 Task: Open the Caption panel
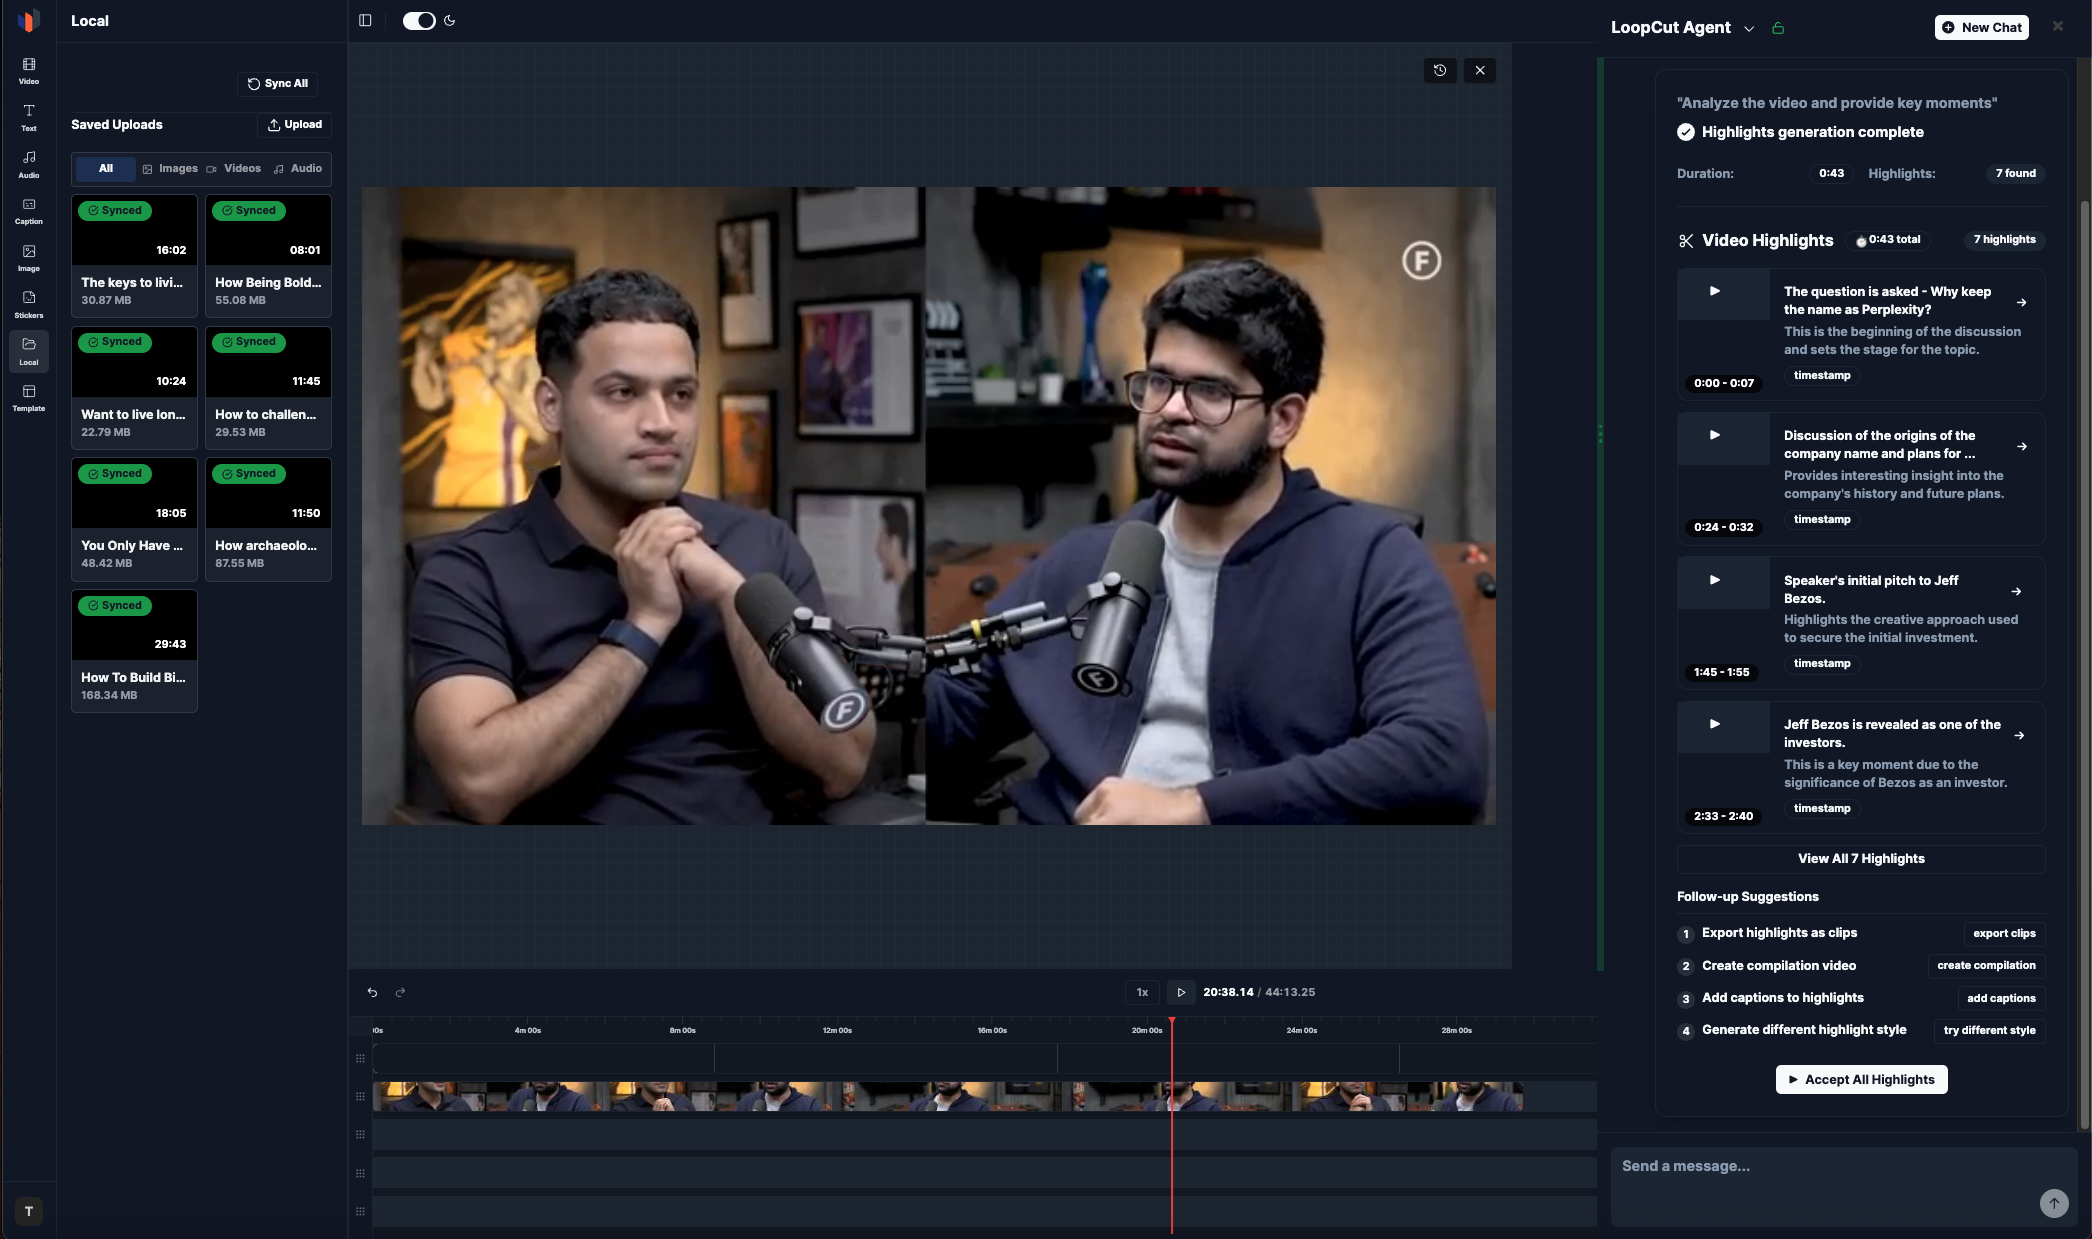29,210
